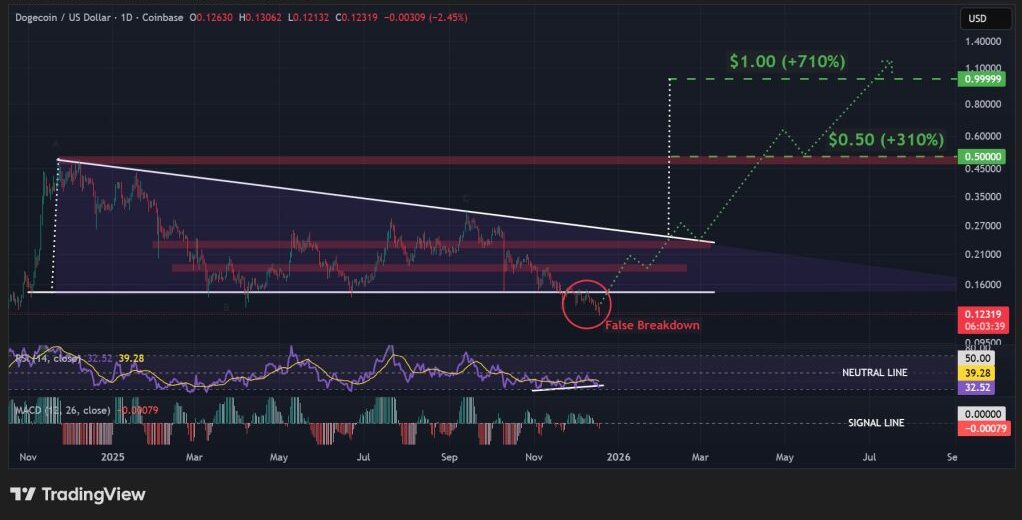Select the L0.12132 low price value
The width and height of the screenshot is (1022, 520).
coord(309,18)
